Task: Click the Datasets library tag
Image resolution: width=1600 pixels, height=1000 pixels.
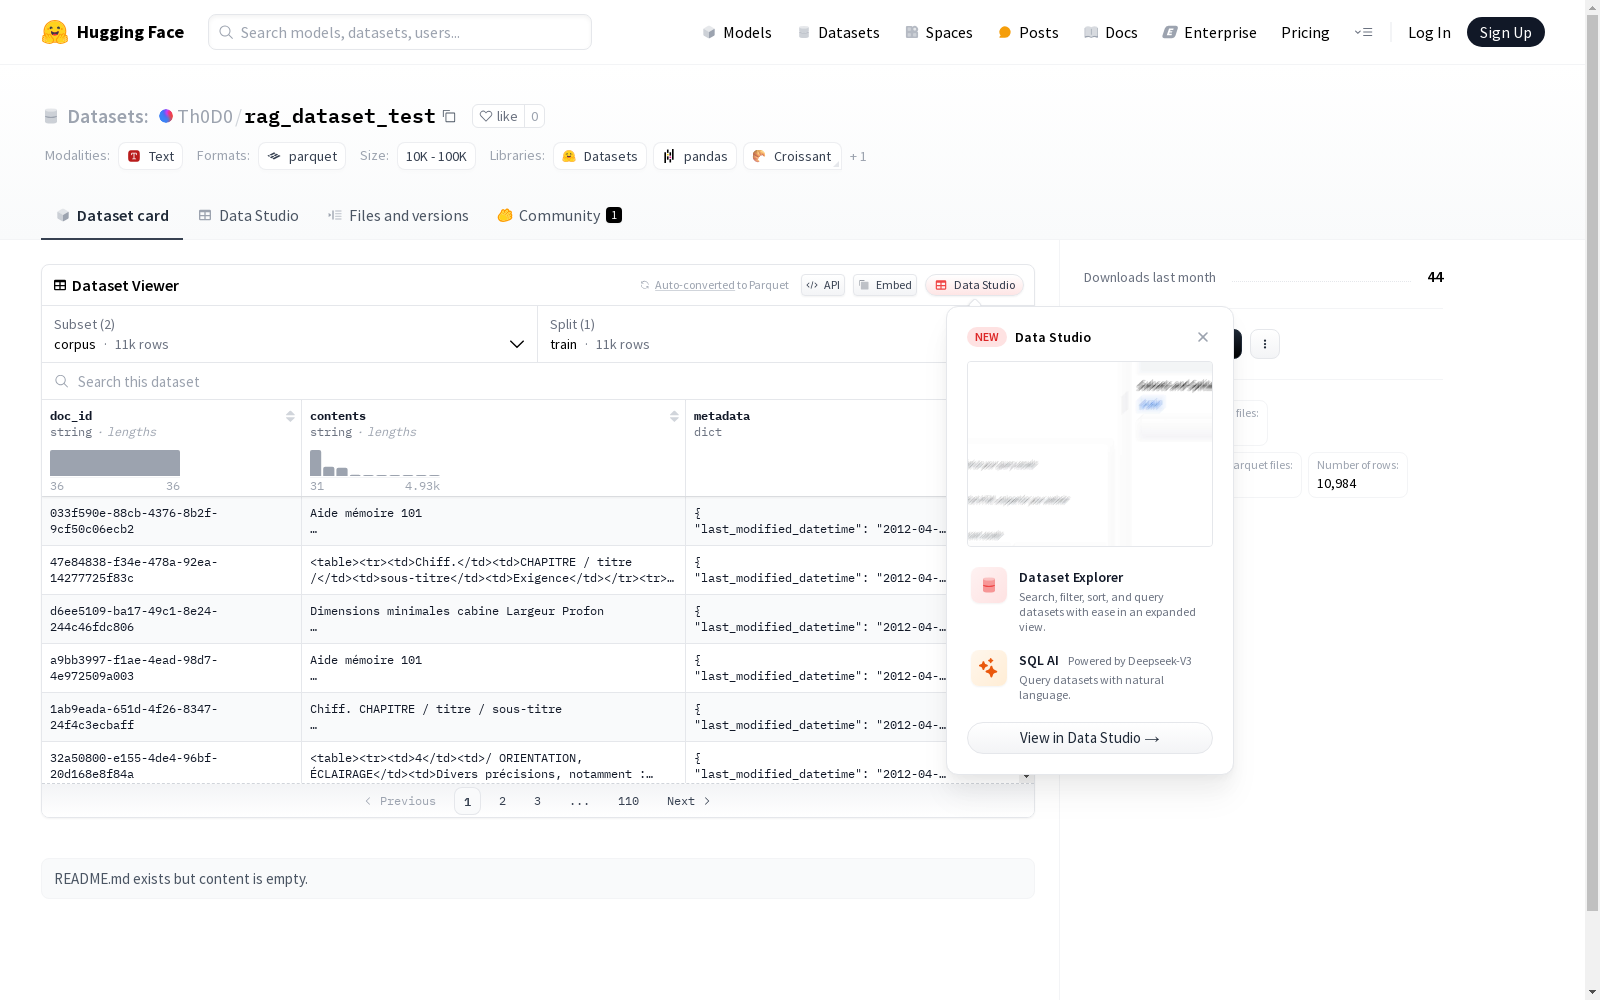Action: click(x=600, y=156)
